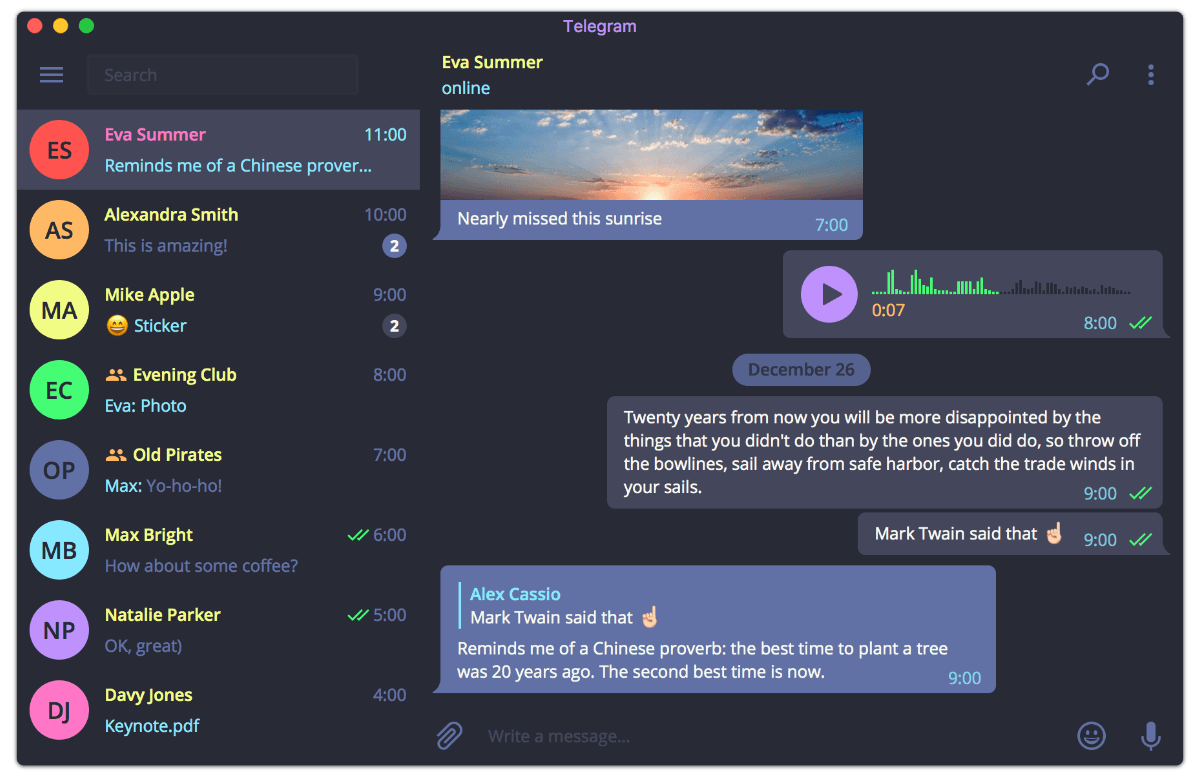
Task: Open the three-dot chat options menu
Action: click(x=1151, y=74)
